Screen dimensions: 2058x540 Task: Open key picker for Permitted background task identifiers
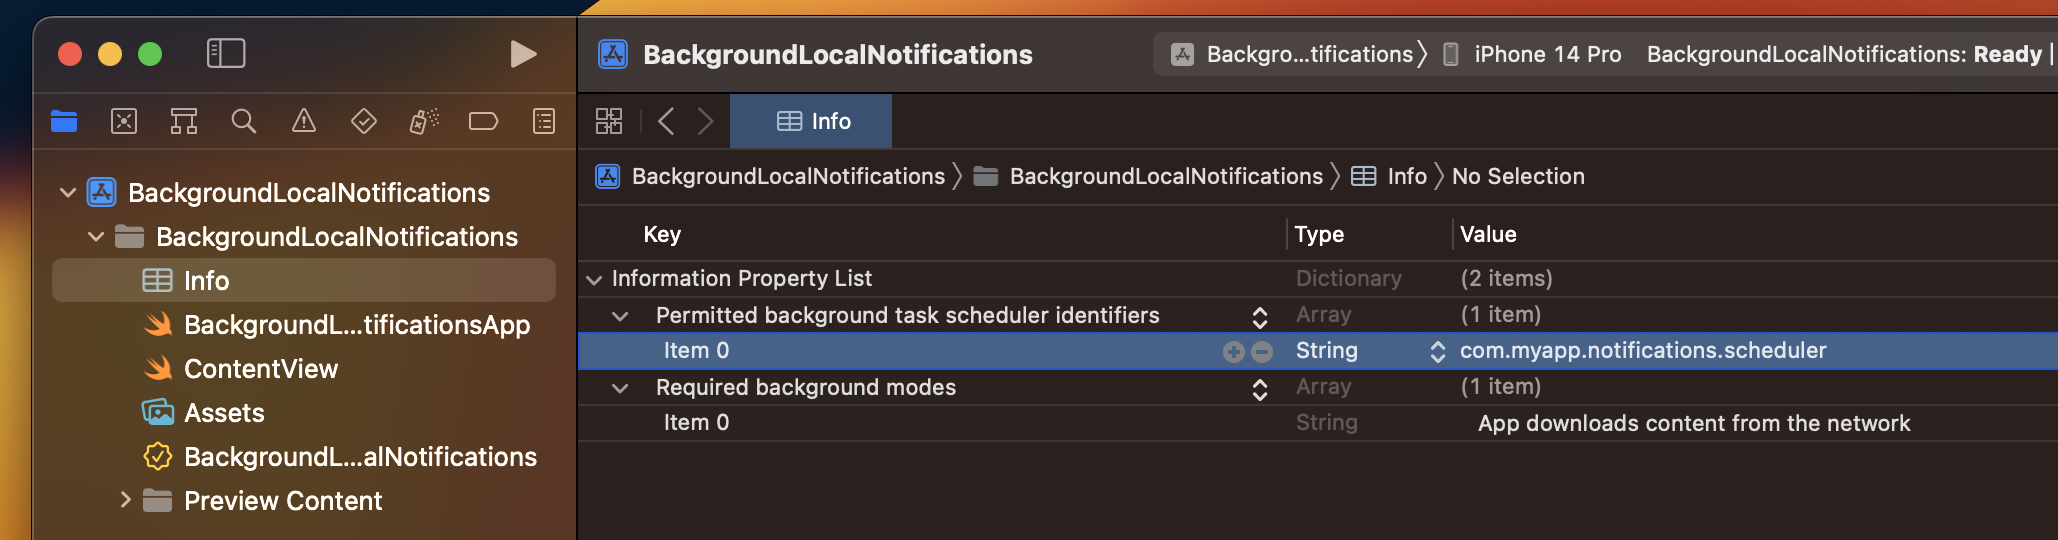coord(1260,317)
